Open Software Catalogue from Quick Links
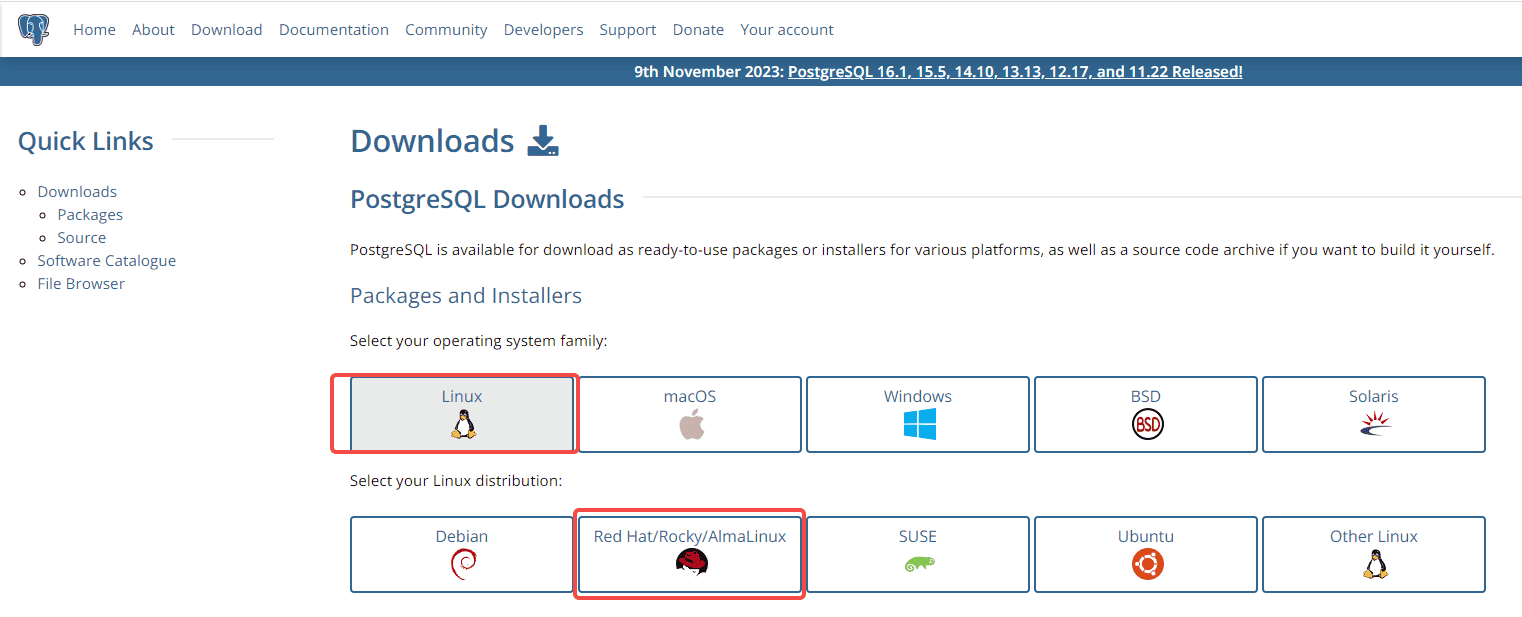1522x617 pixels. click(106, 260)
